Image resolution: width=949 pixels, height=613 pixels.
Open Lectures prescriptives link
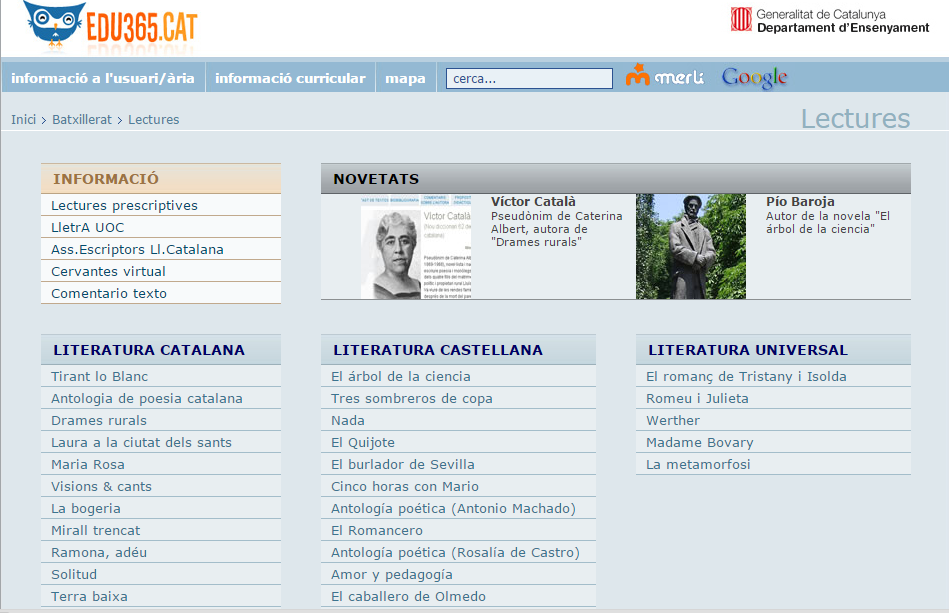click(124, 206)
